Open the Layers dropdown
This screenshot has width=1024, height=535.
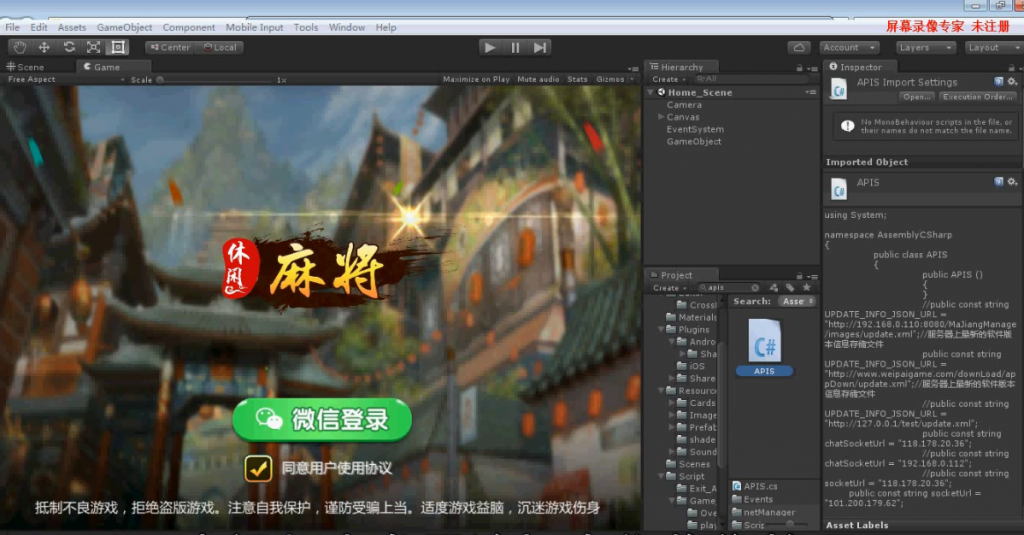921,47
